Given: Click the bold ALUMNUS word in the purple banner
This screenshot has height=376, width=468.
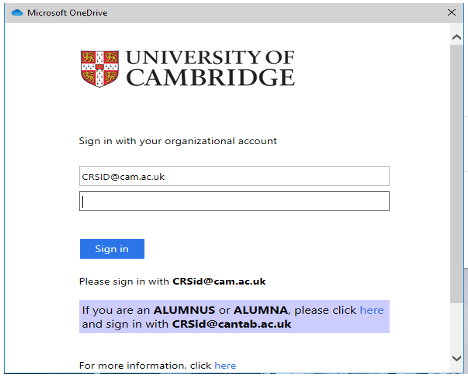Looking at the screenshot, I should pos(184,310).
